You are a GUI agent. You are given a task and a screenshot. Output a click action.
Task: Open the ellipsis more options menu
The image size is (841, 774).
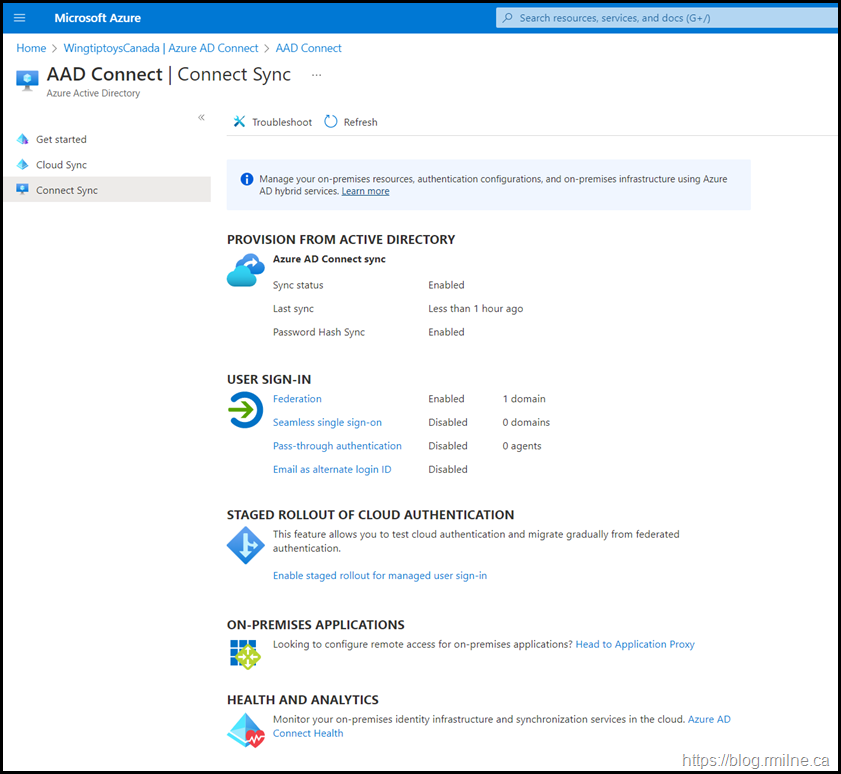pos(316,75)
